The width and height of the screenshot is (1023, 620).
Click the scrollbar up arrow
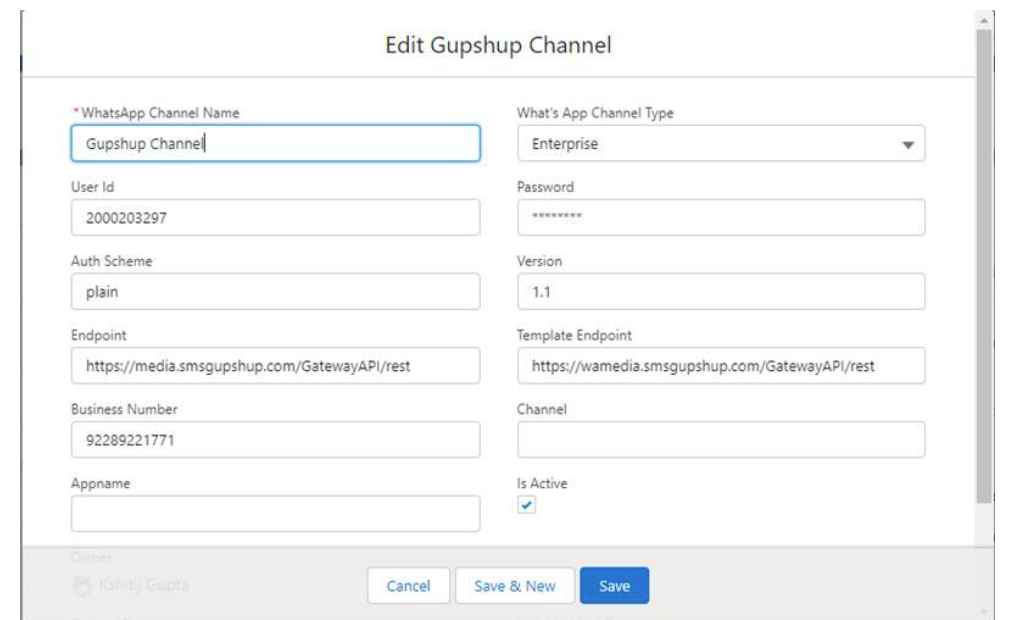coord(984,21)
